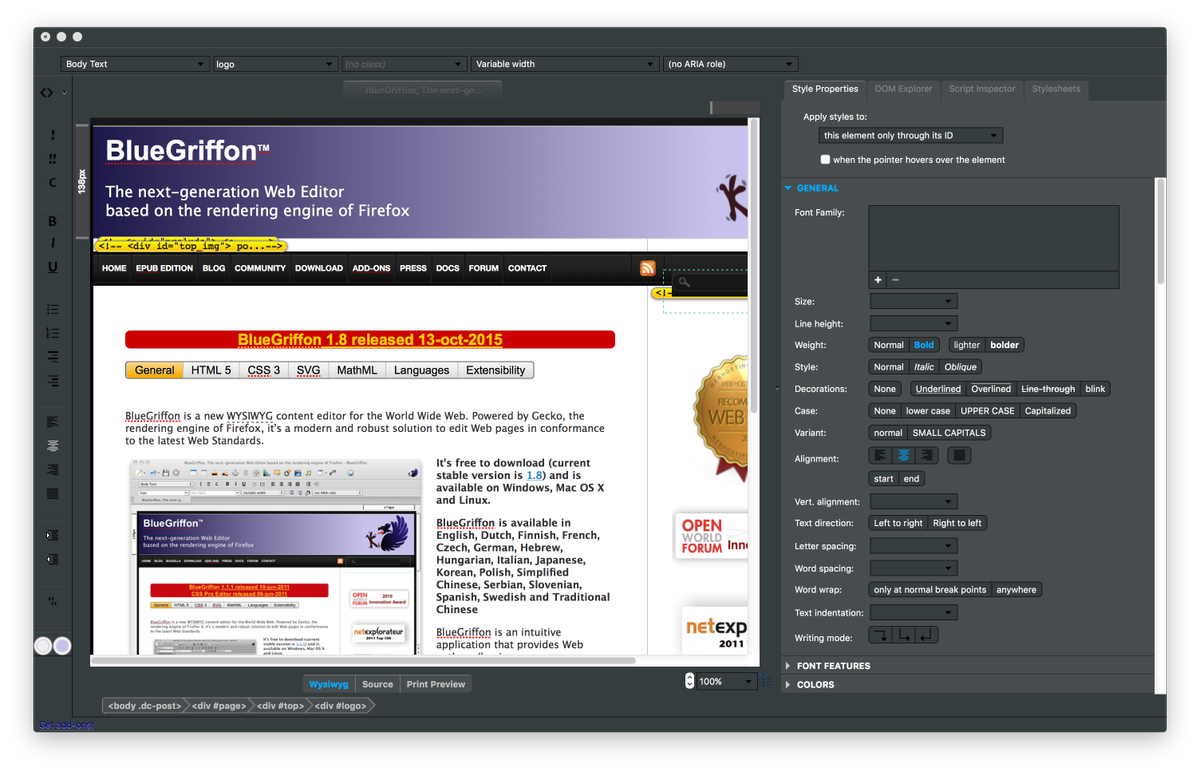
Task: Open the 'HTML 5' tab on the webpage
Action: coord(211,370)
